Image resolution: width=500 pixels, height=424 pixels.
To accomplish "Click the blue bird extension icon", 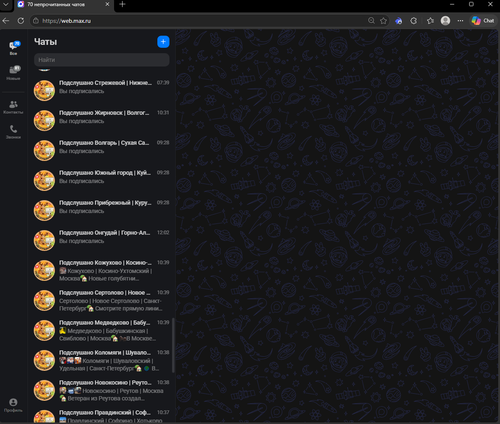I will click(x=398, y=21).
